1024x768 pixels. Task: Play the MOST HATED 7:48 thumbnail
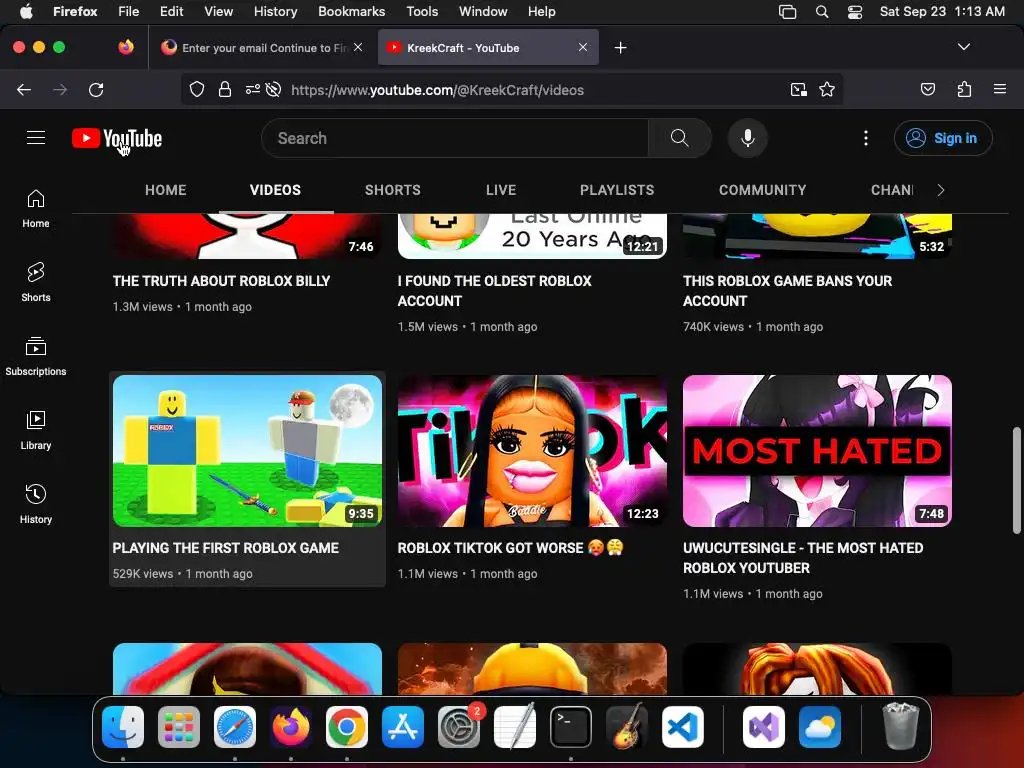[817, 451]
